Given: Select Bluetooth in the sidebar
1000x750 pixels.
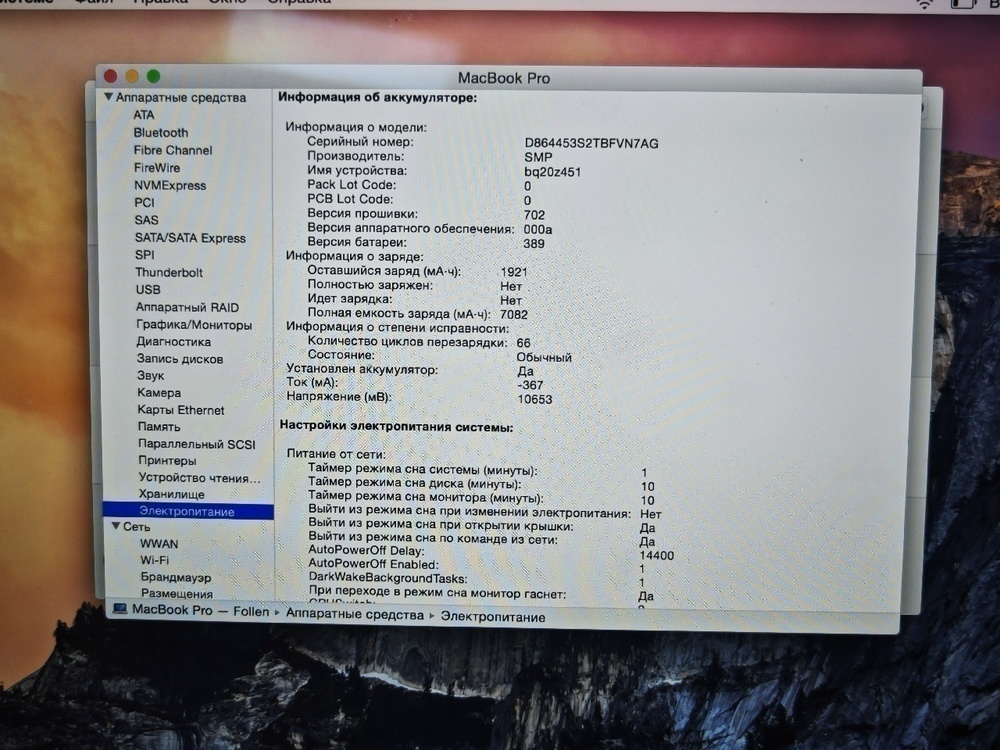Looking at the screenshot, I should pos(161,133).
